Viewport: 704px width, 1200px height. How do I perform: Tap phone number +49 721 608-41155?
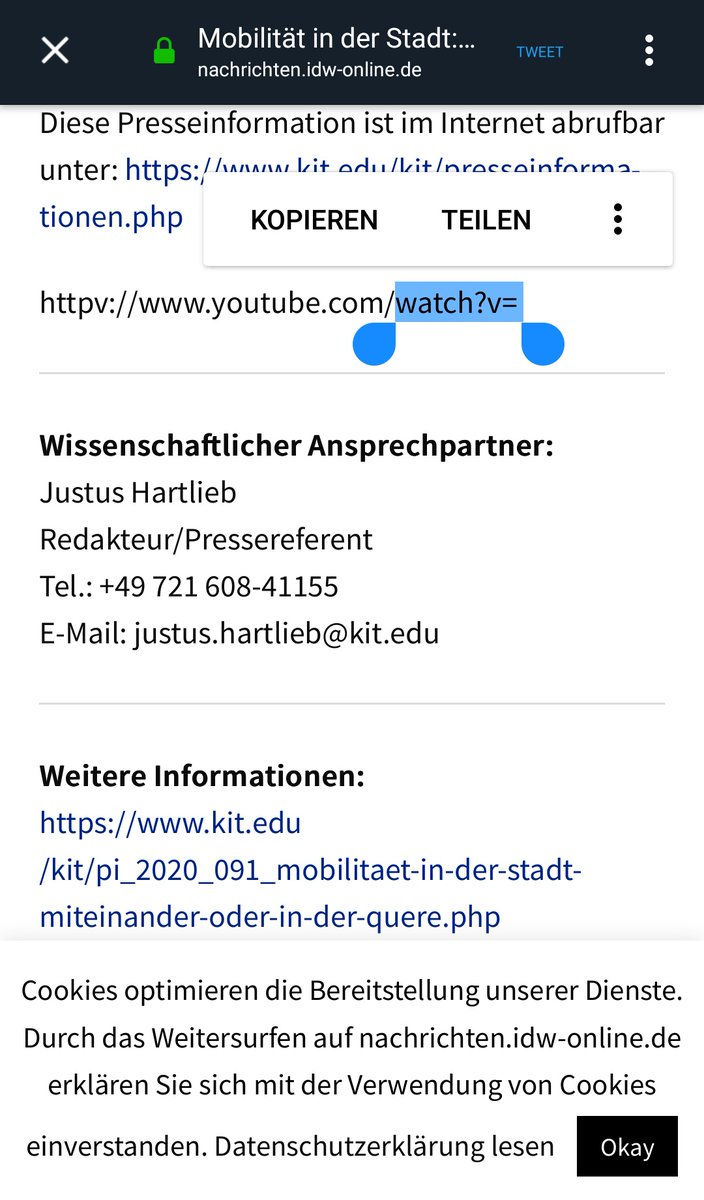pos(219,586)
